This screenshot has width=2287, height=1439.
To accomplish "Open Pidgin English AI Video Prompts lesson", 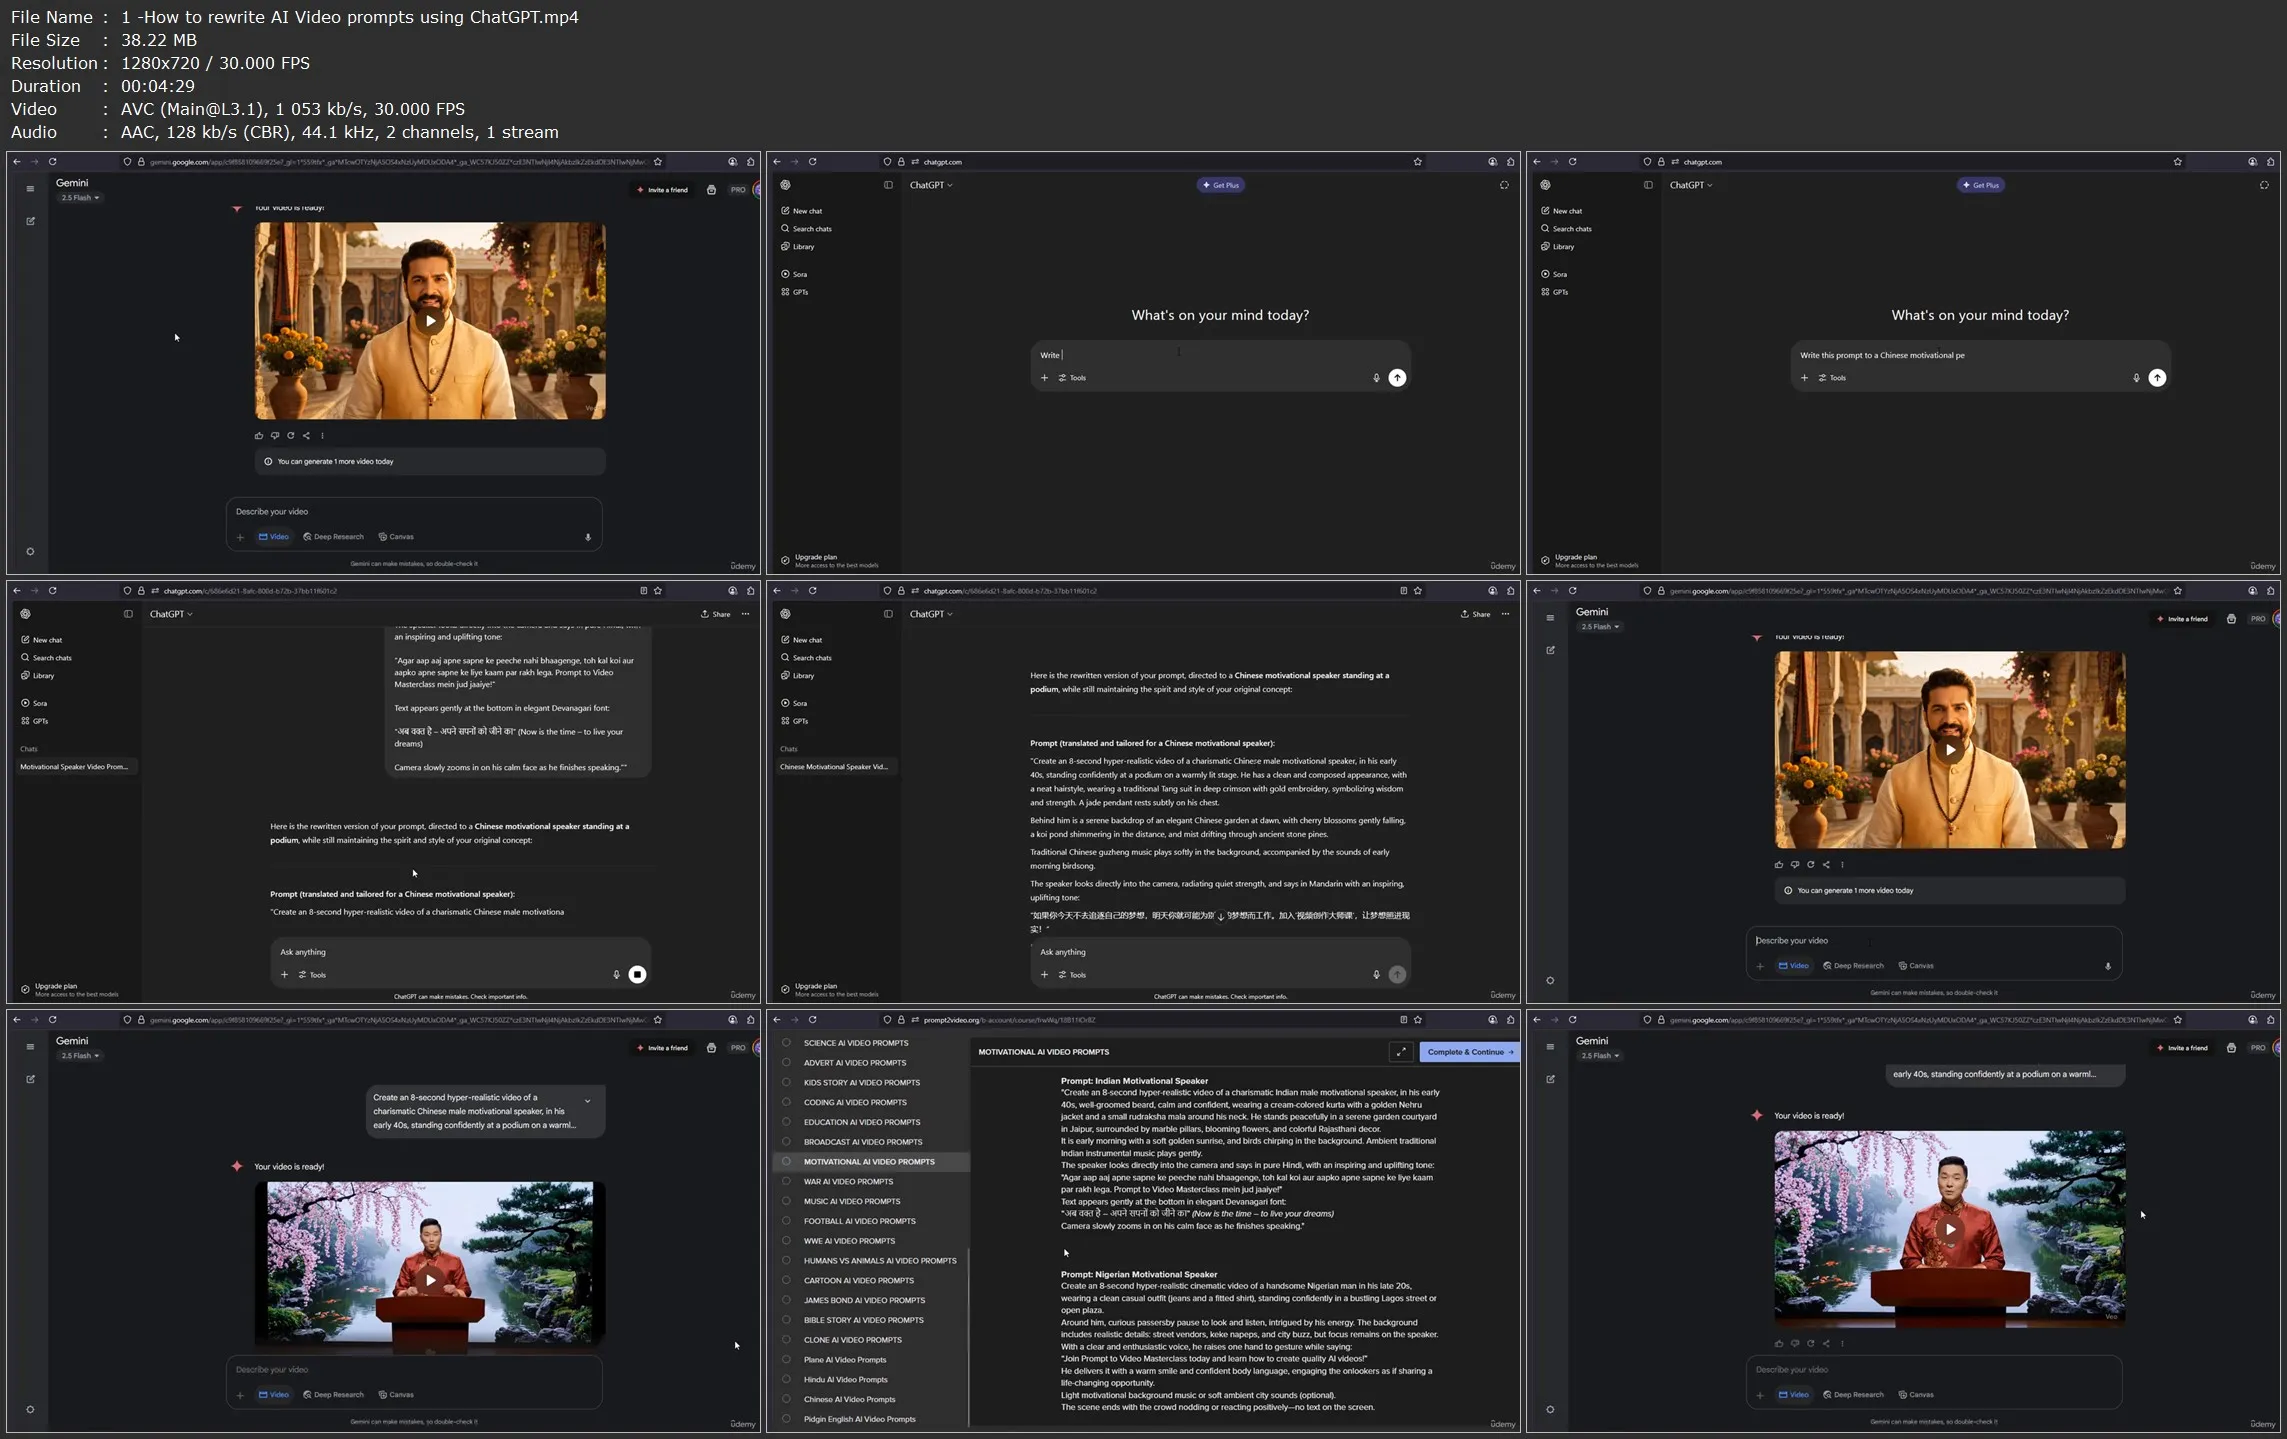I will [x=859, y=1419].
